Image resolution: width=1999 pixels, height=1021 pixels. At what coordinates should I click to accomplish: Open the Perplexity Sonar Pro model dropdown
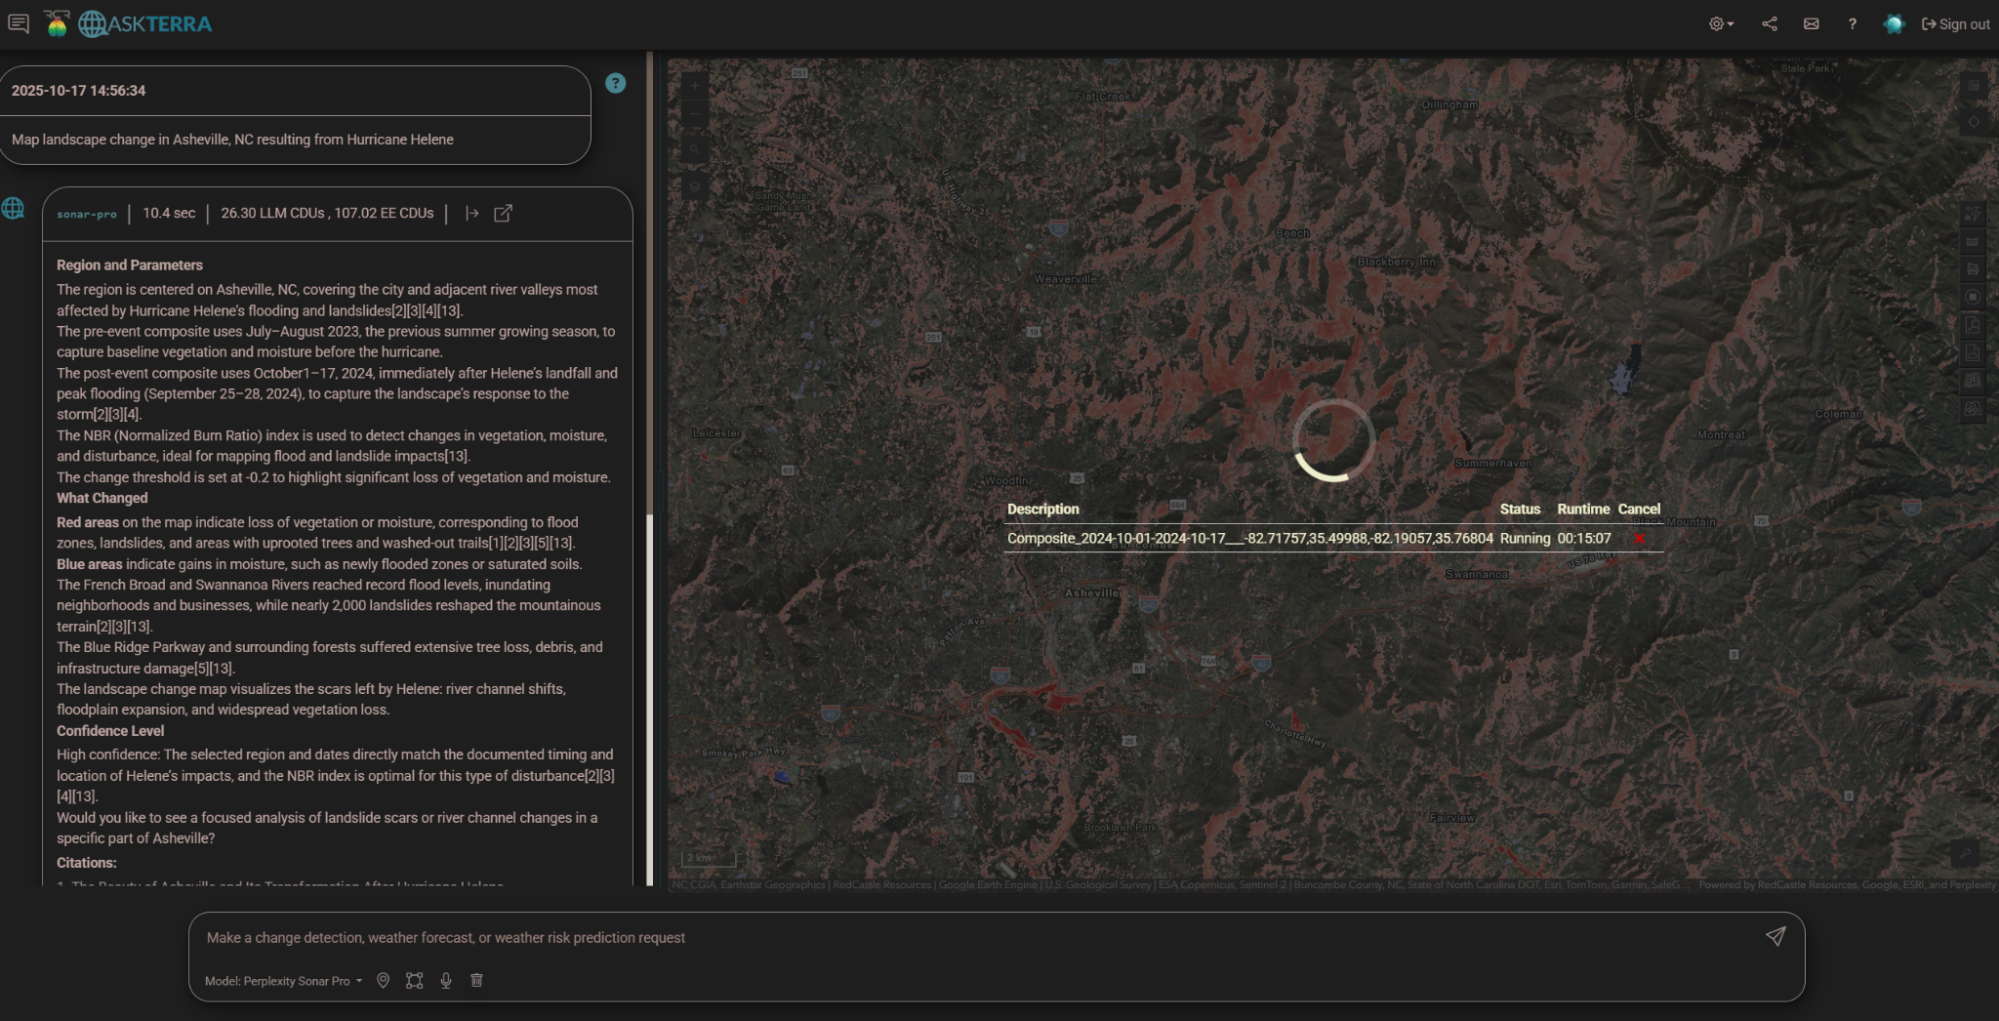coord(283,981)
